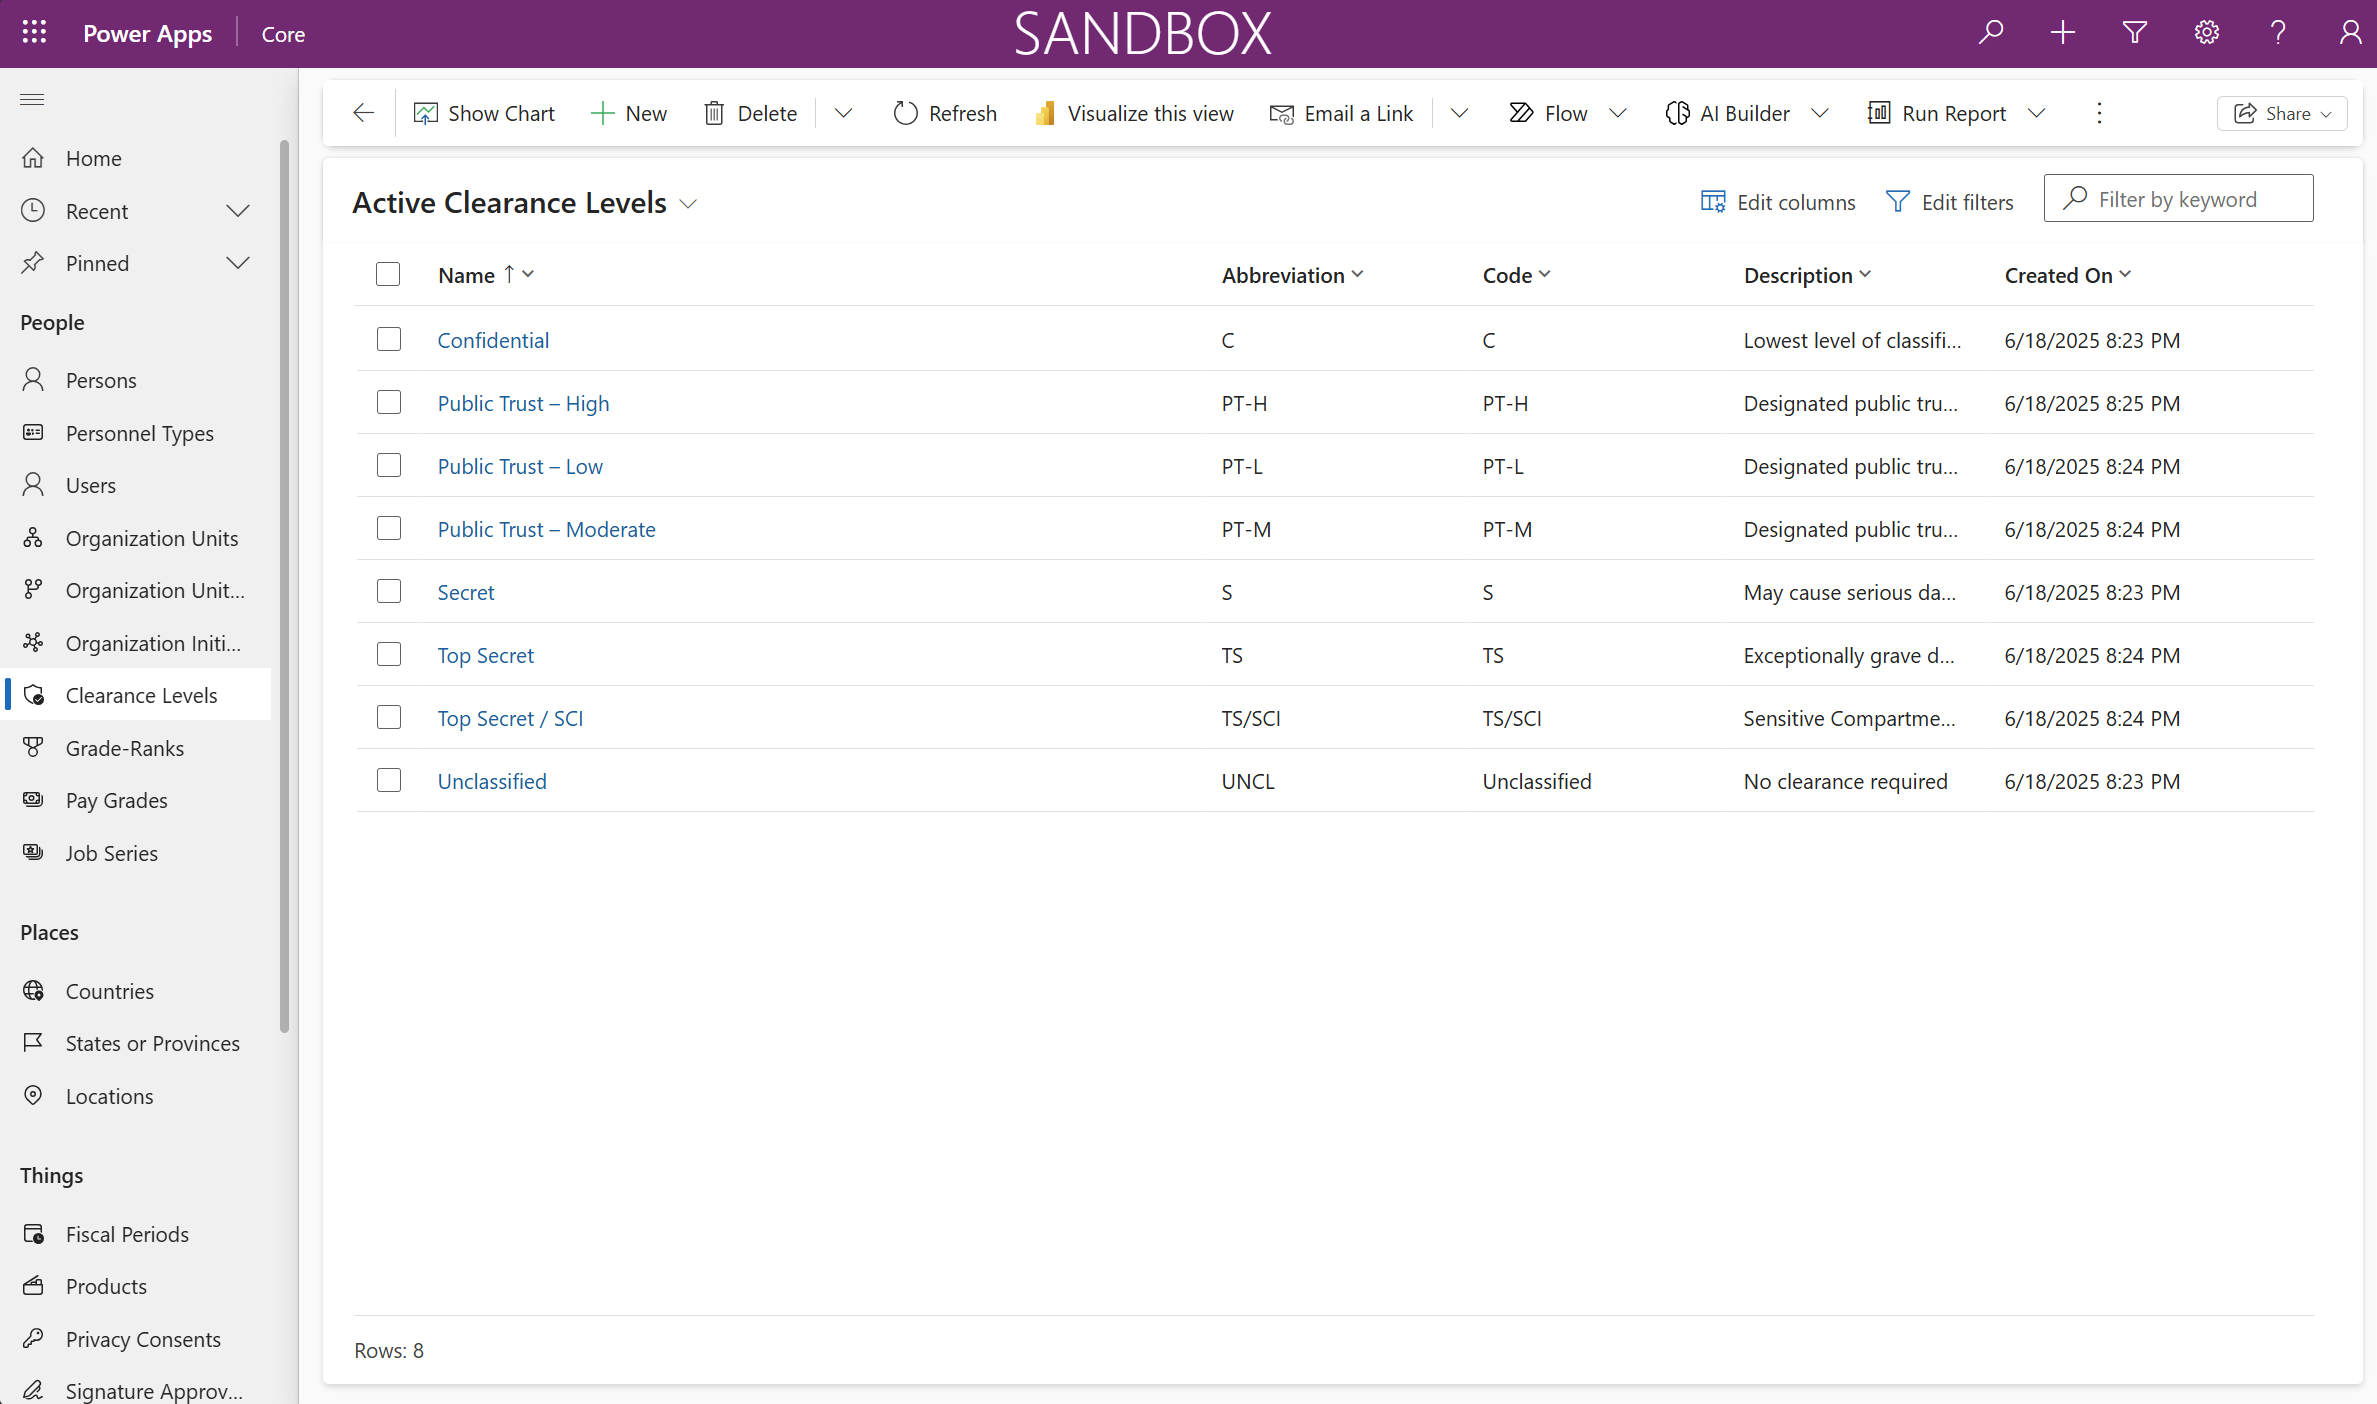Tick the checkbox for Top Secret
The height and width of the screenshot is (1404, 2377).
coord(389,655)
